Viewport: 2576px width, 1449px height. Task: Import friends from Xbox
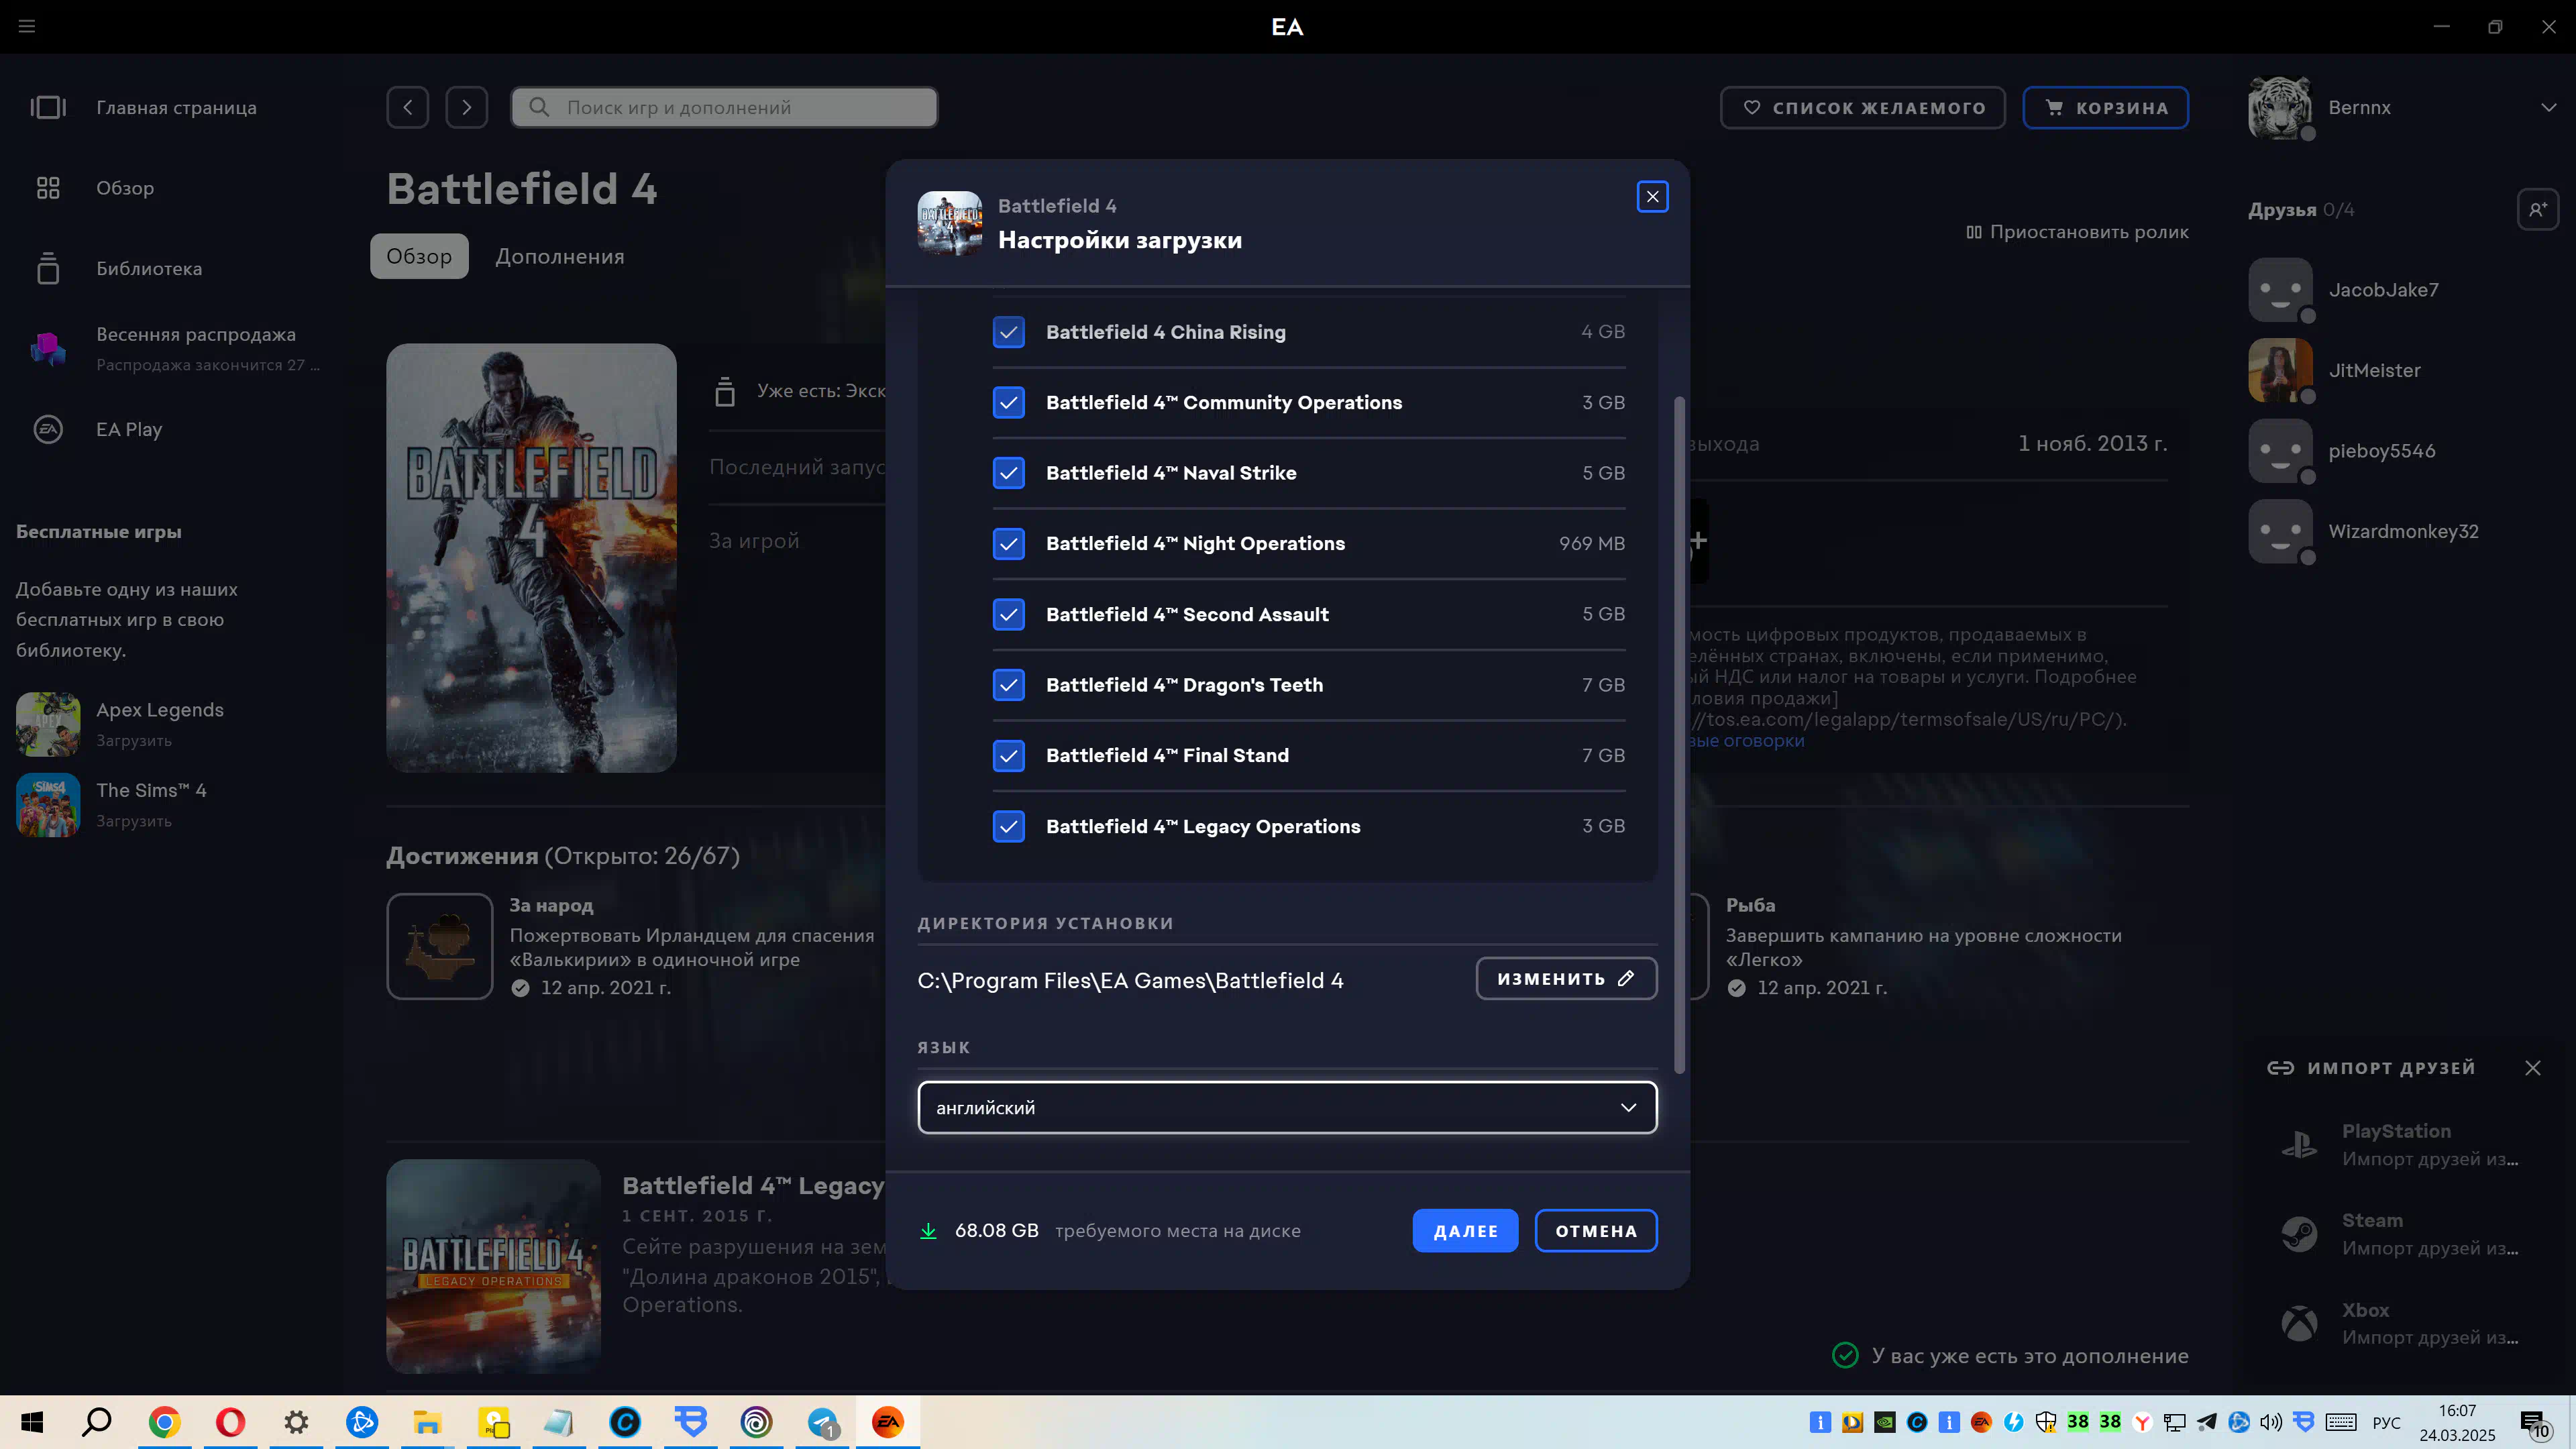[x=2400, y=1323]
